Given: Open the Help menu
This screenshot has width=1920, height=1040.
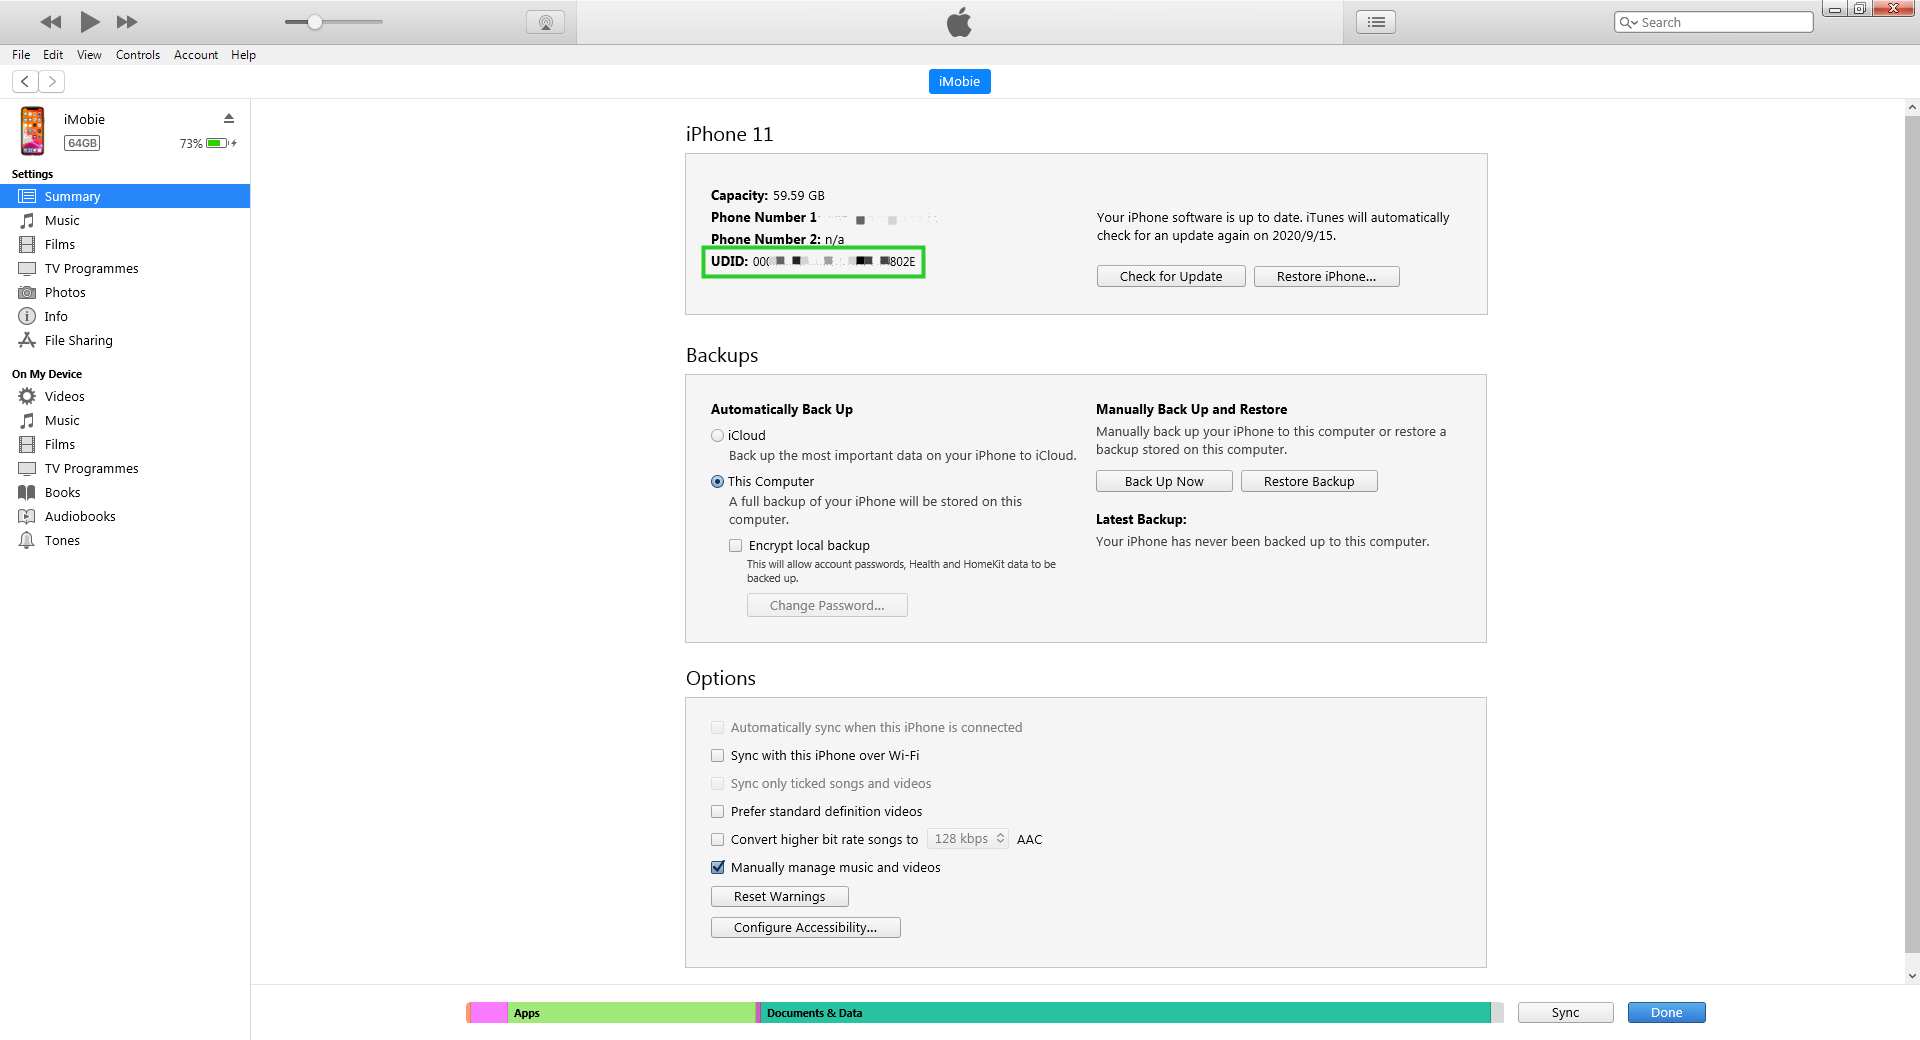Looking at the screenshot, I should tap(243, 55).
